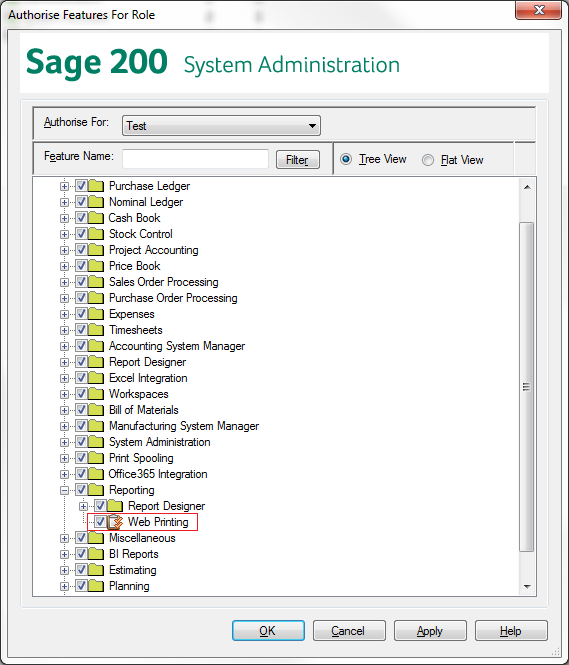This screenshot has height=665, width=569.
Task: Uncheck the Web Printing checkbox
Action: tap(100, 522)
